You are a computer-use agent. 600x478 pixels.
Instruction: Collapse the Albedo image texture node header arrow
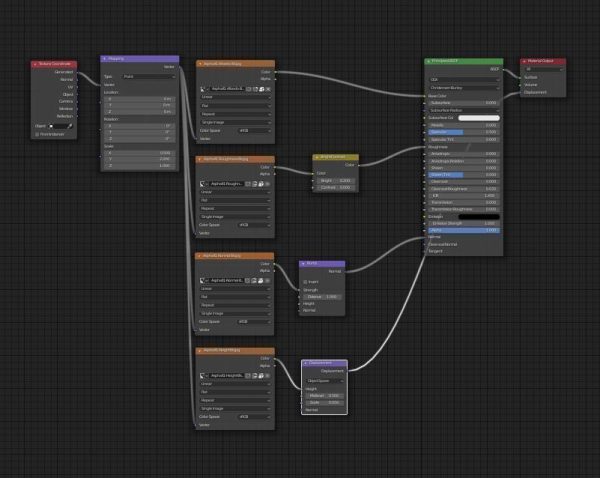pyautogui.click(x=200, y=64)
